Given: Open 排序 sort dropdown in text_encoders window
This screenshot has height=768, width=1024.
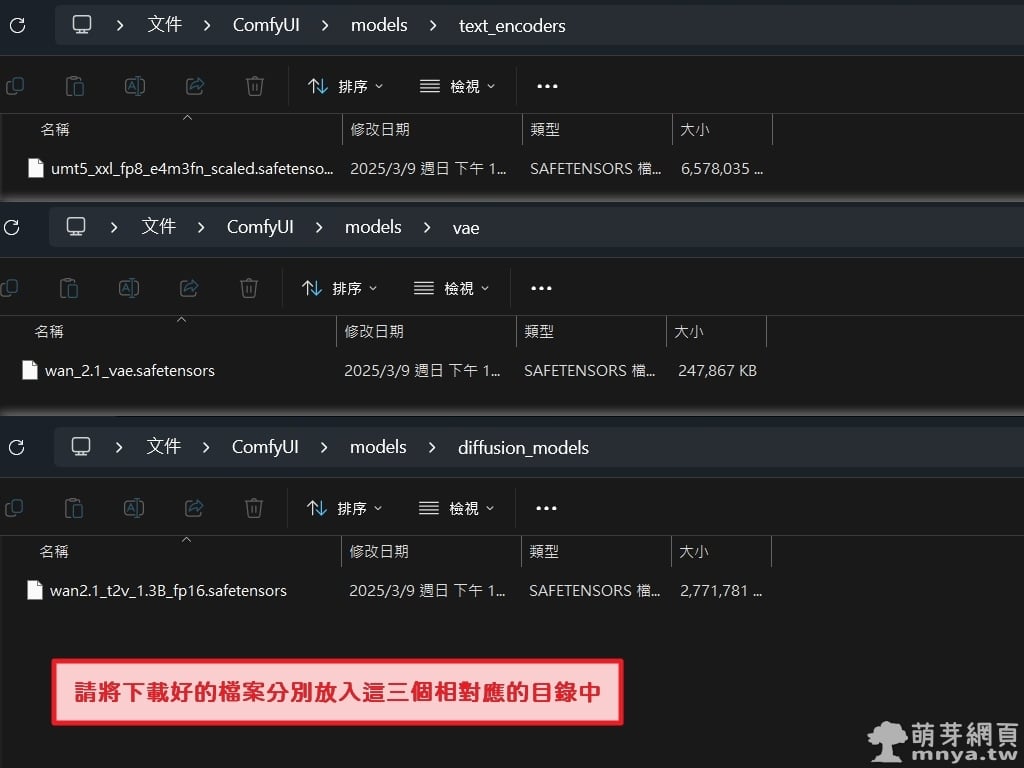Looking at the screenshot, I should [346, 87].
